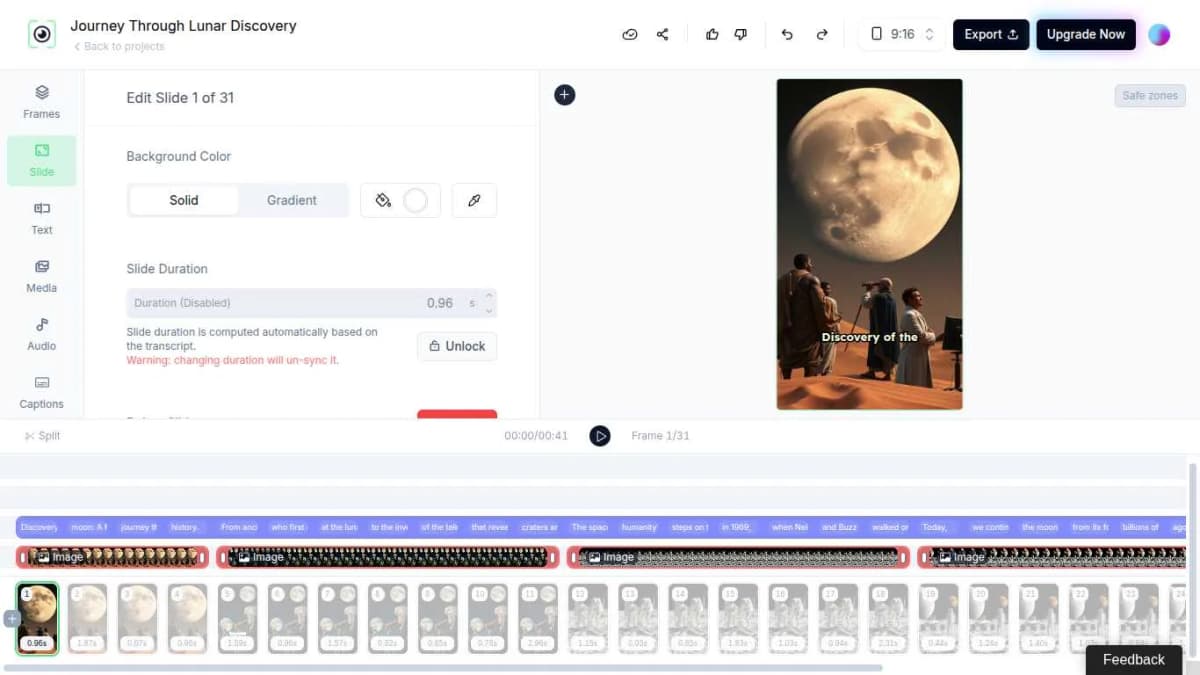Switch background to Gradient
This screenshot has width=1200, height=675.
(x=292, y=200)
